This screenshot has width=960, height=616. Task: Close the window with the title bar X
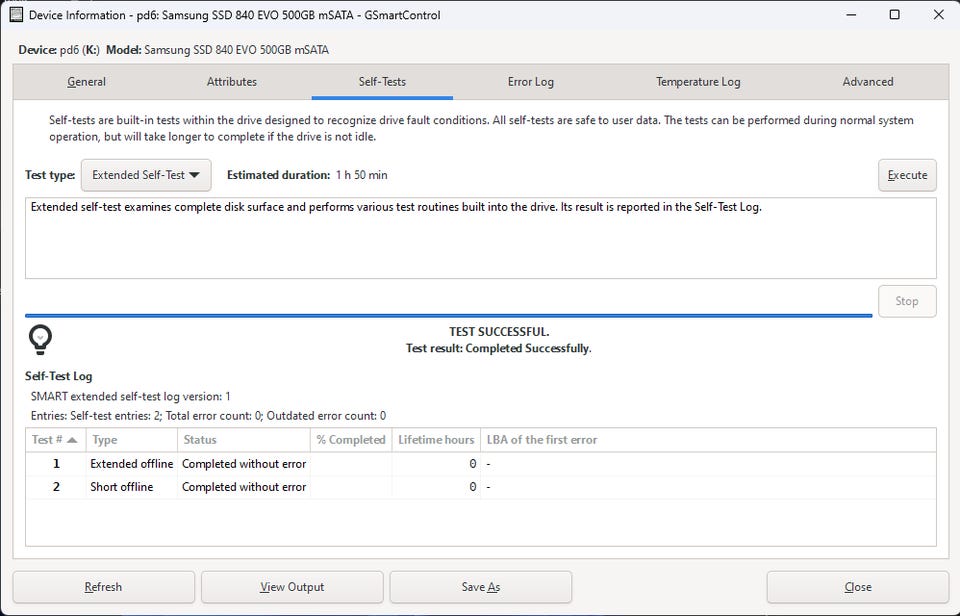pyautogui.click(x=939, y=15)
